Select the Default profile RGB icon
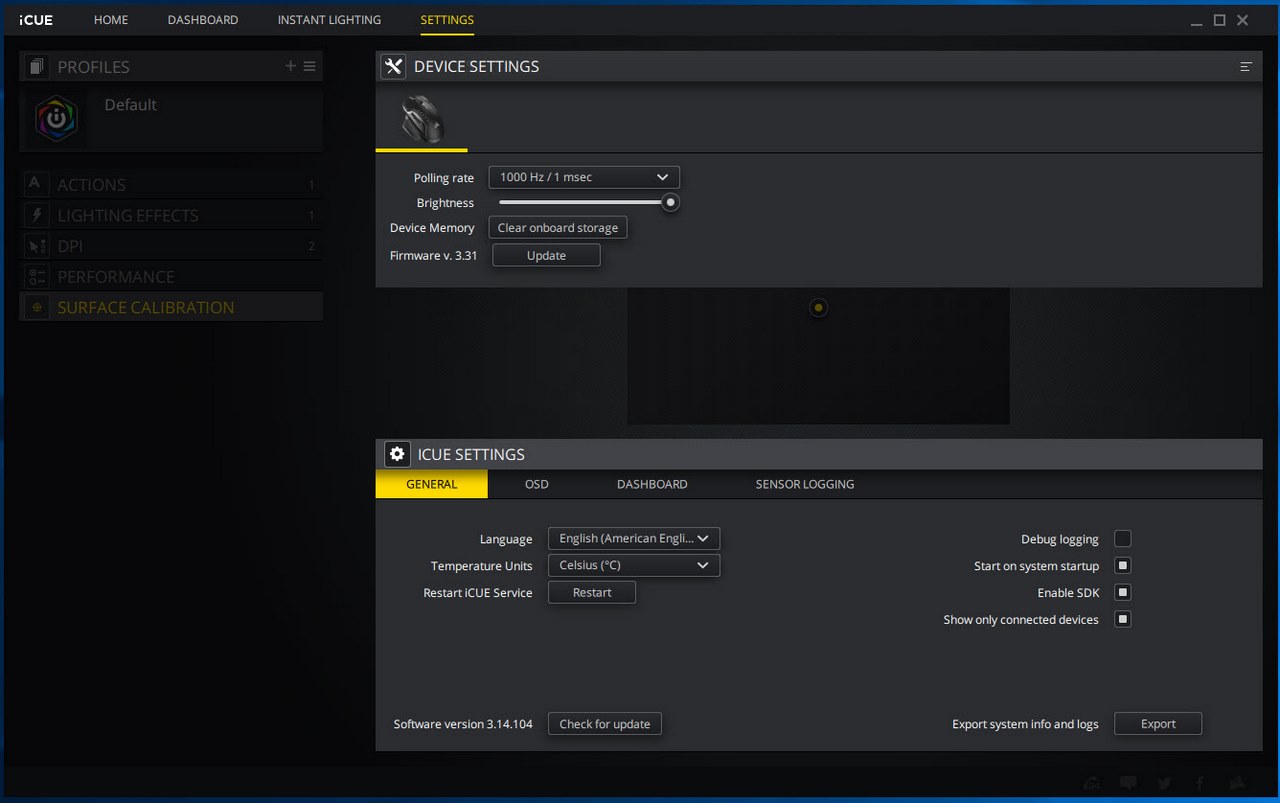 (56, 119)
